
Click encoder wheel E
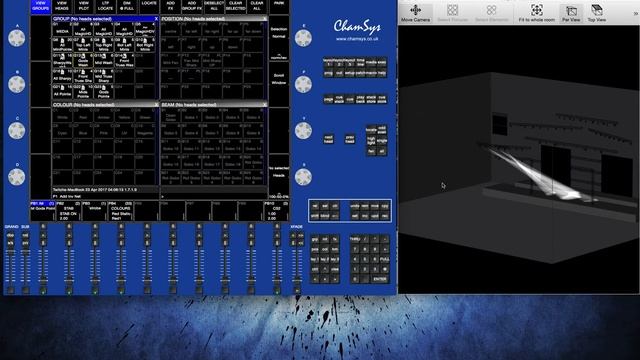303,38
